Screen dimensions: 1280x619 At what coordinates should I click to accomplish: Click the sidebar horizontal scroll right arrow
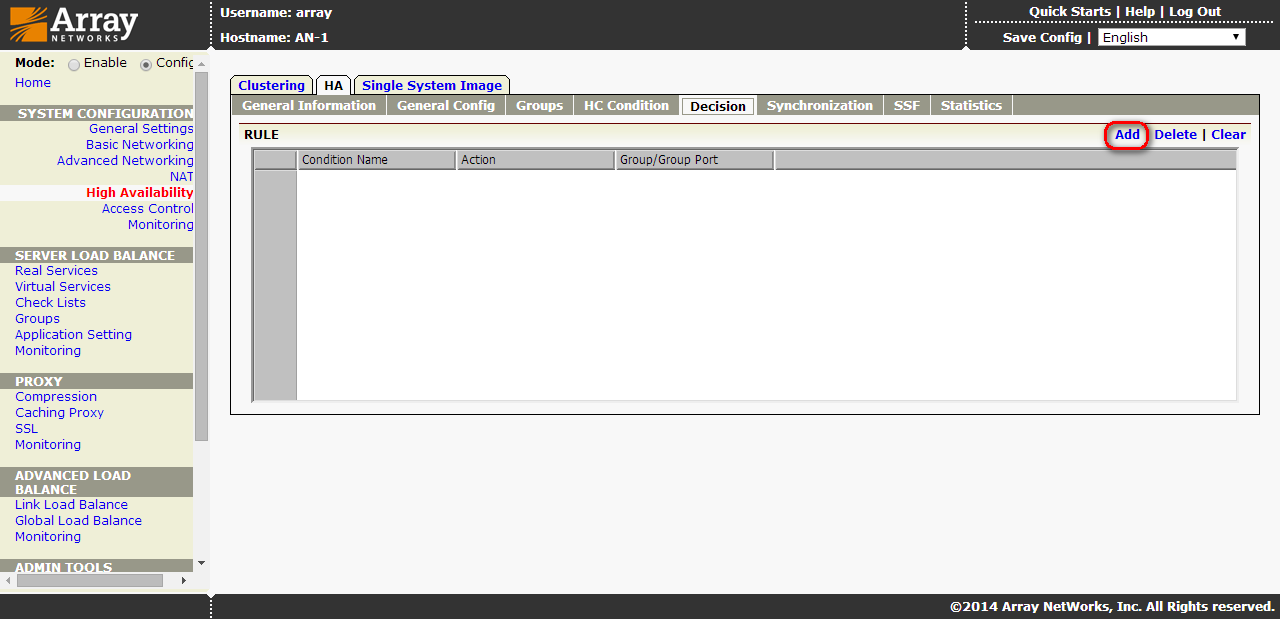(183, 580)
